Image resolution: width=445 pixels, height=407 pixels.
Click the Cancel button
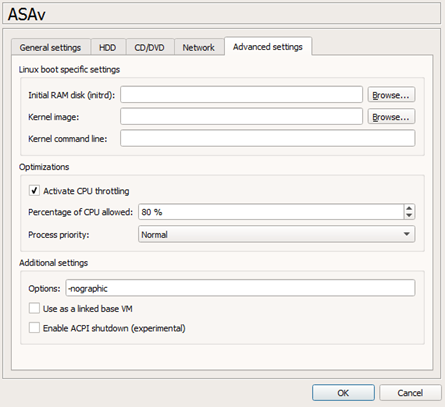(x=410, y=393)
